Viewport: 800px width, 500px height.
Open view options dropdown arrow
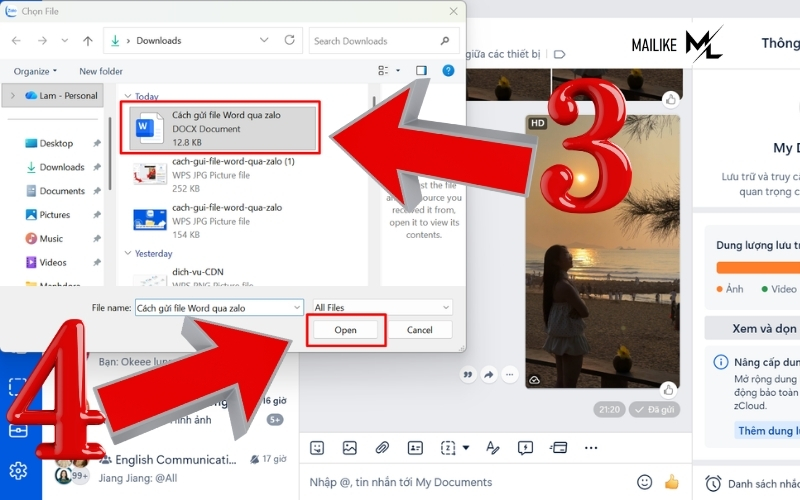pos(398,70)
